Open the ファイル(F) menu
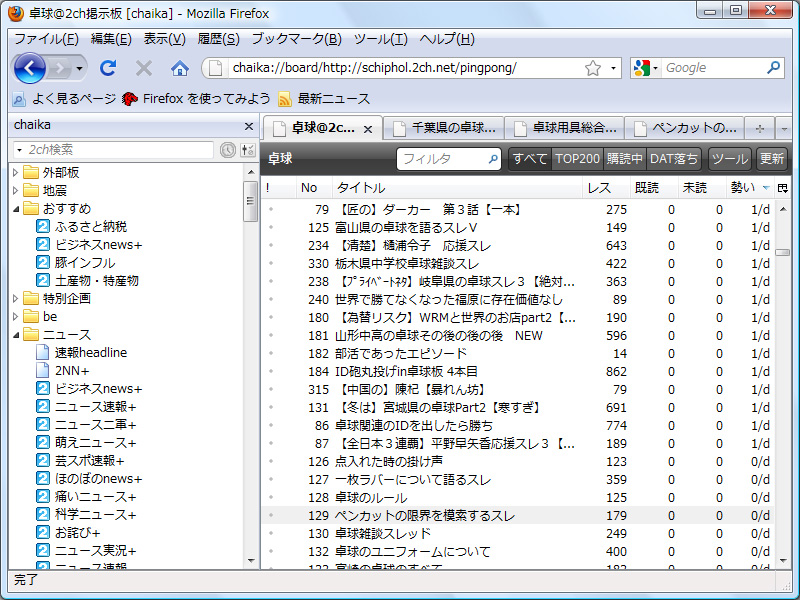The image size is (800, 600). tap(46, 39)
